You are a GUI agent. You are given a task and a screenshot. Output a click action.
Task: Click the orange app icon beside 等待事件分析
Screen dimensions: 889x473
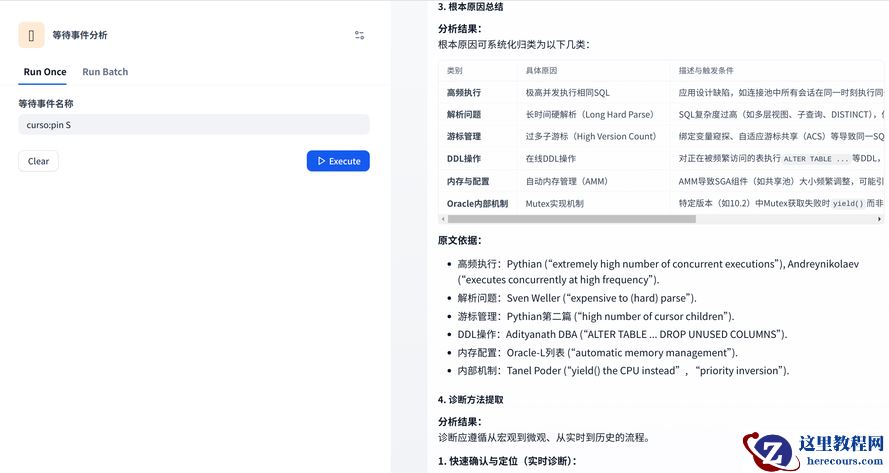pyautogui.click(x=31, y=35)
